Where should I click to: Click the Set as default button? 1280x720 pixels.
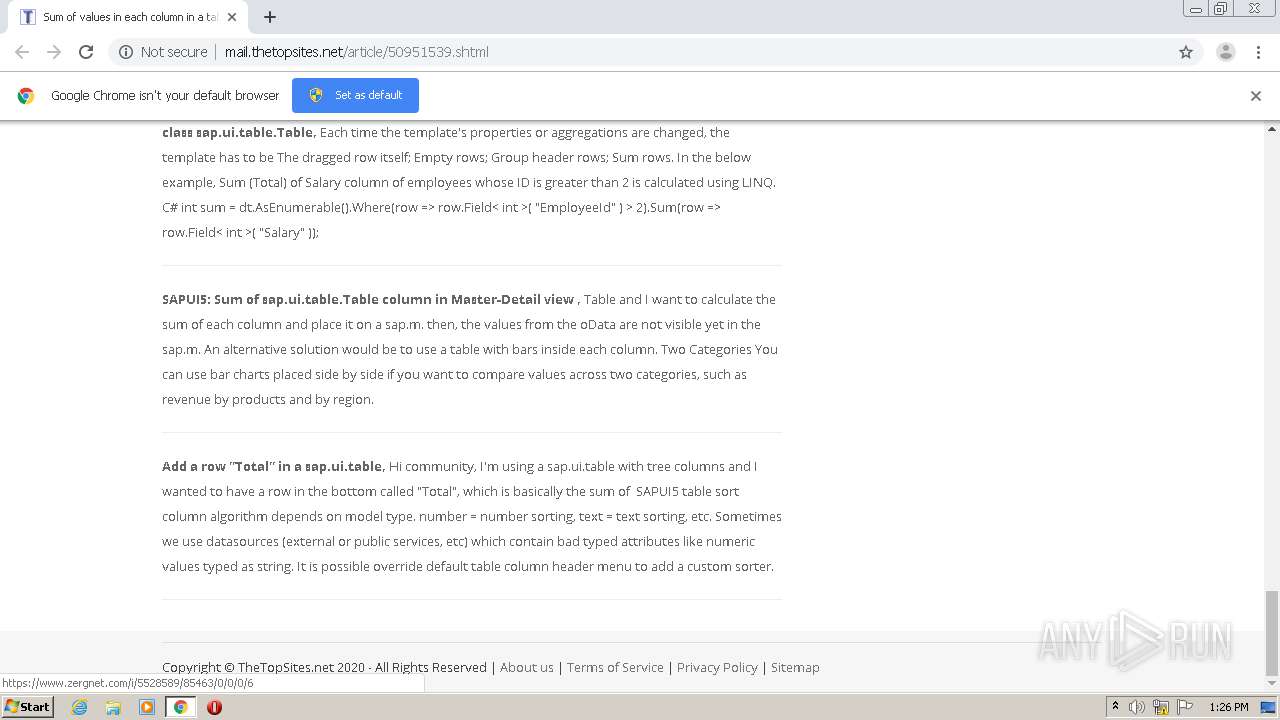[355, 95]
